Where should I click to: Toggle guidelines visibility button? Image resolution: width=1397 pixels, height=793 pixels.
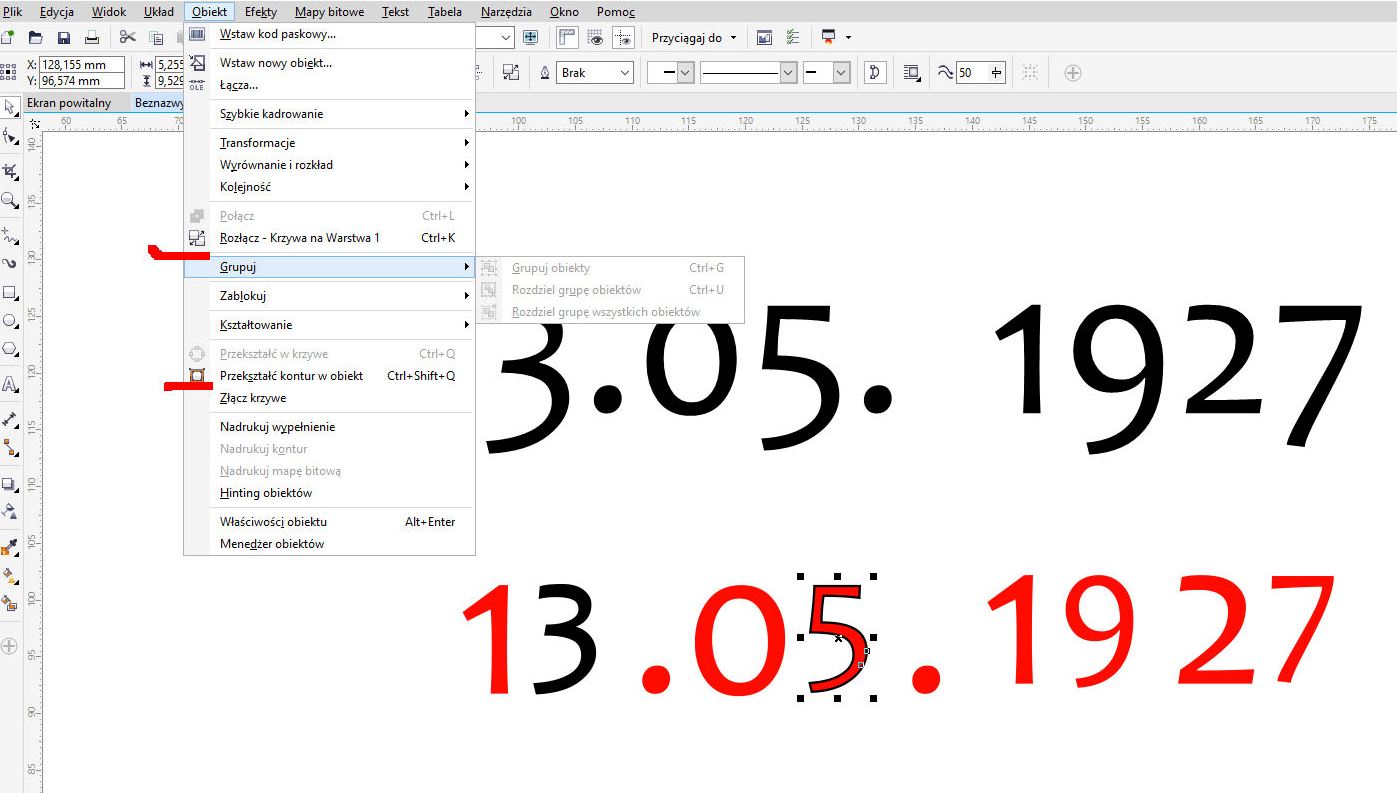point(624,38)
